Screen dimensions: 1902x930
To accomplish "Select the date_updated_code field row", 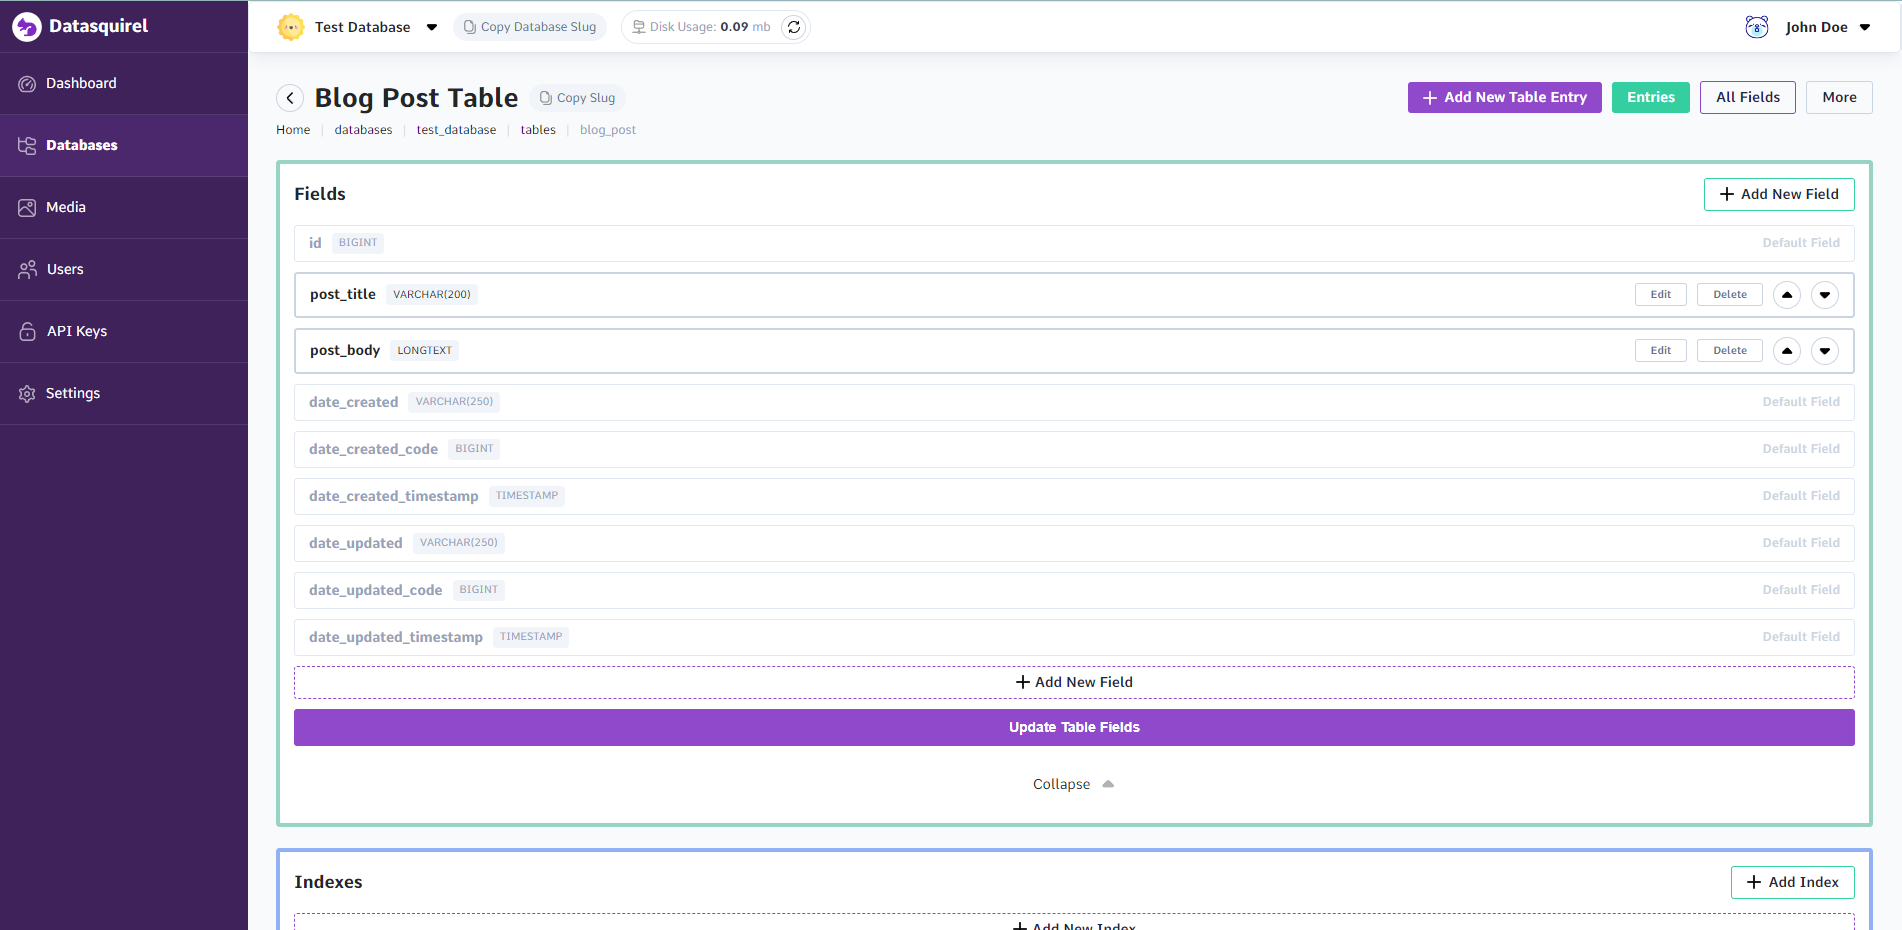I will [x=1074, y=590].
